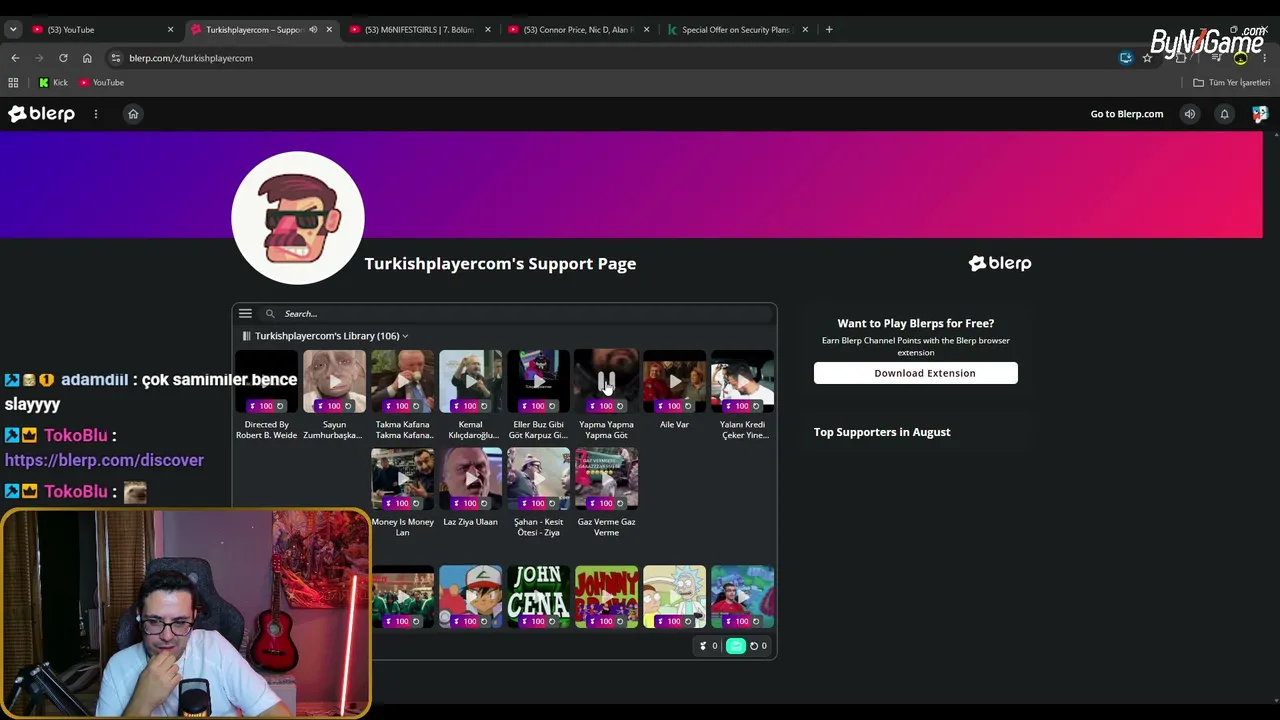Play the Şahan - Kesit Ötesi sound
Viewport: 1280px width, 720px height.
(538, 479)
